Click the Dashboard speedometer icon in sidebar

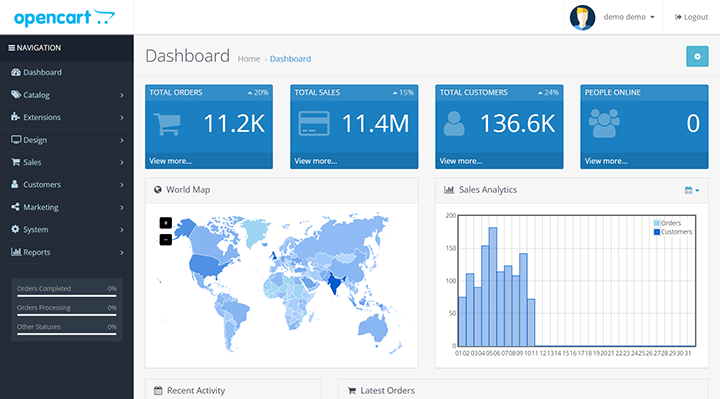16,72
